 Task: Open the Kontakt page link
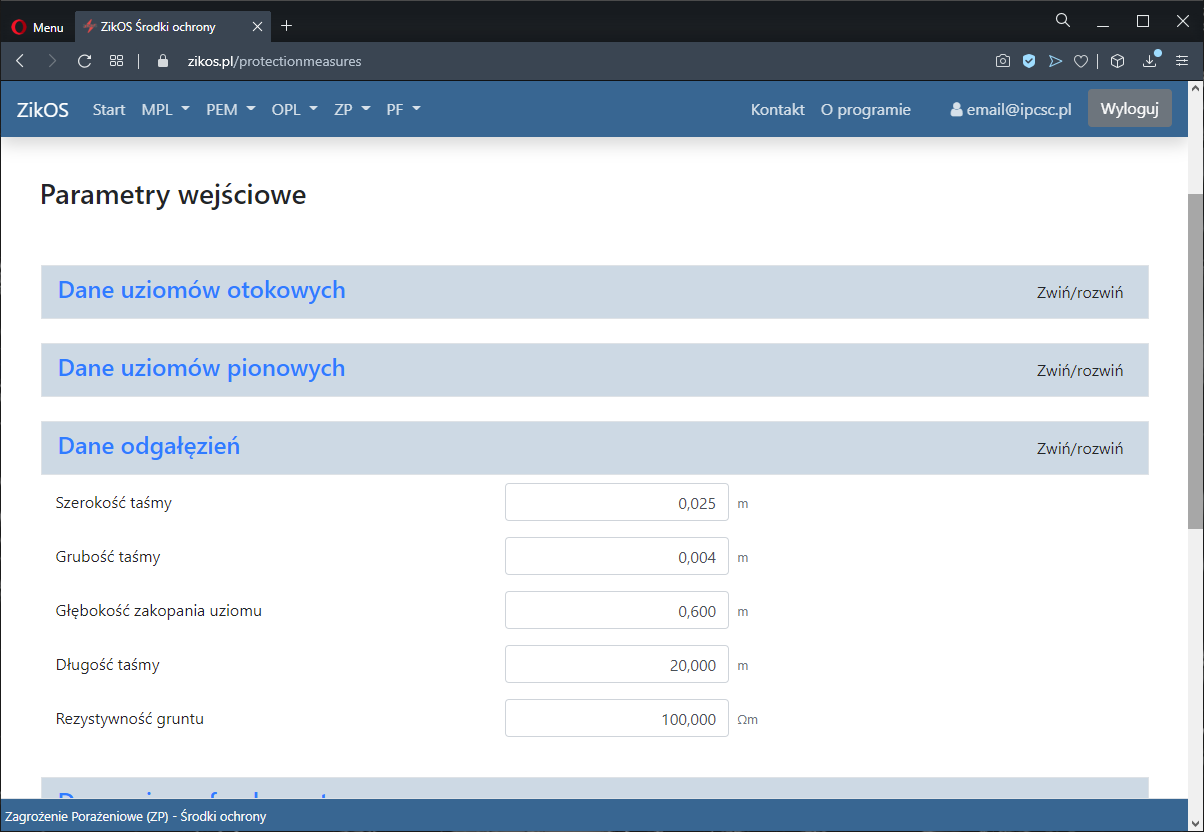(x=777, y=110)
